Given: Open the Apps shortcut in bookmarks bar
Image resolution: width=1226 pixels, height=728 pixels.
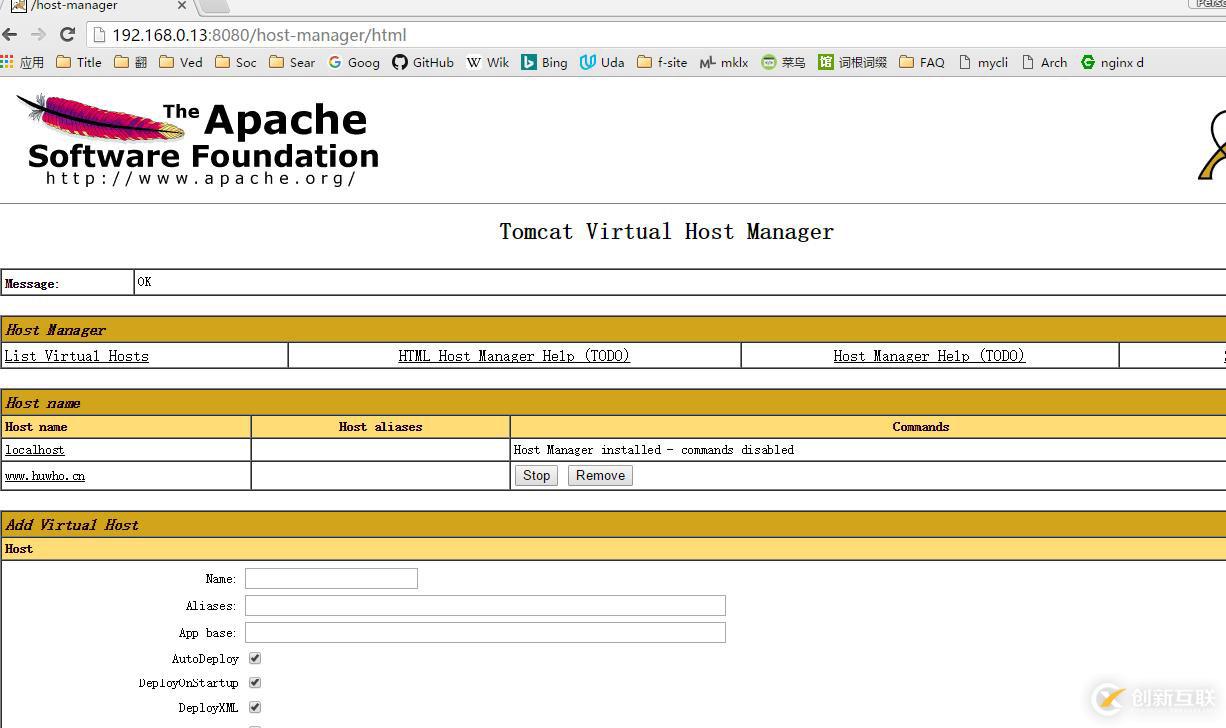Looking at the screenshot, I should (x=23, y=62).
